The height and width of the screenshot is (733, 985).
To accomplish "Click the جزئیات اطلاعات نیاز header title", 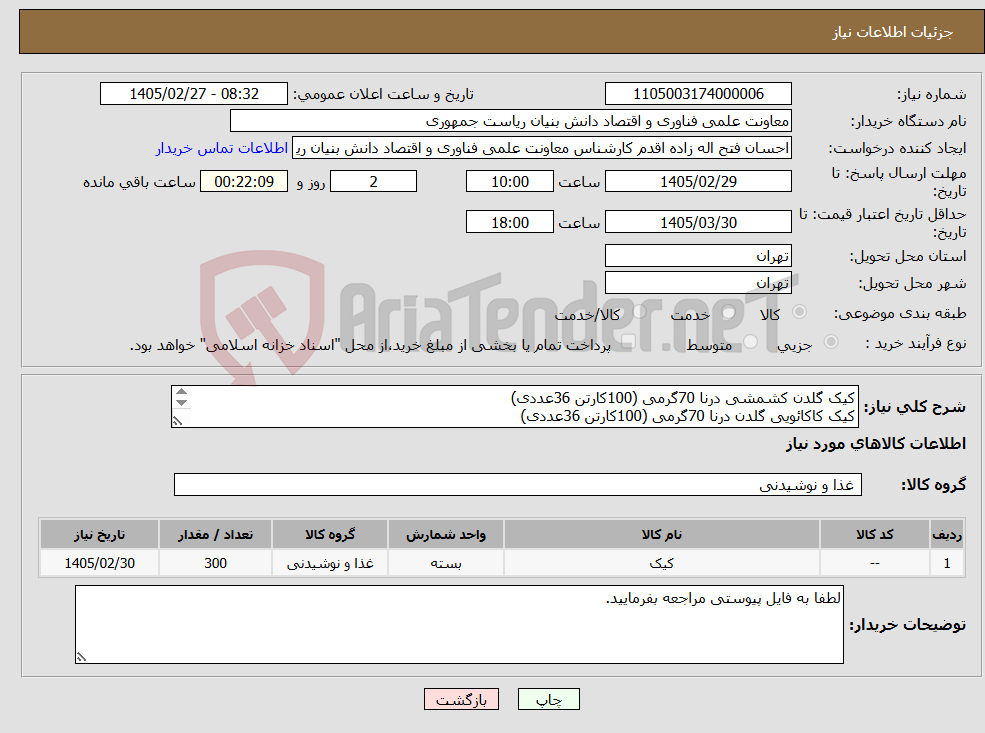I will [892, 32].
